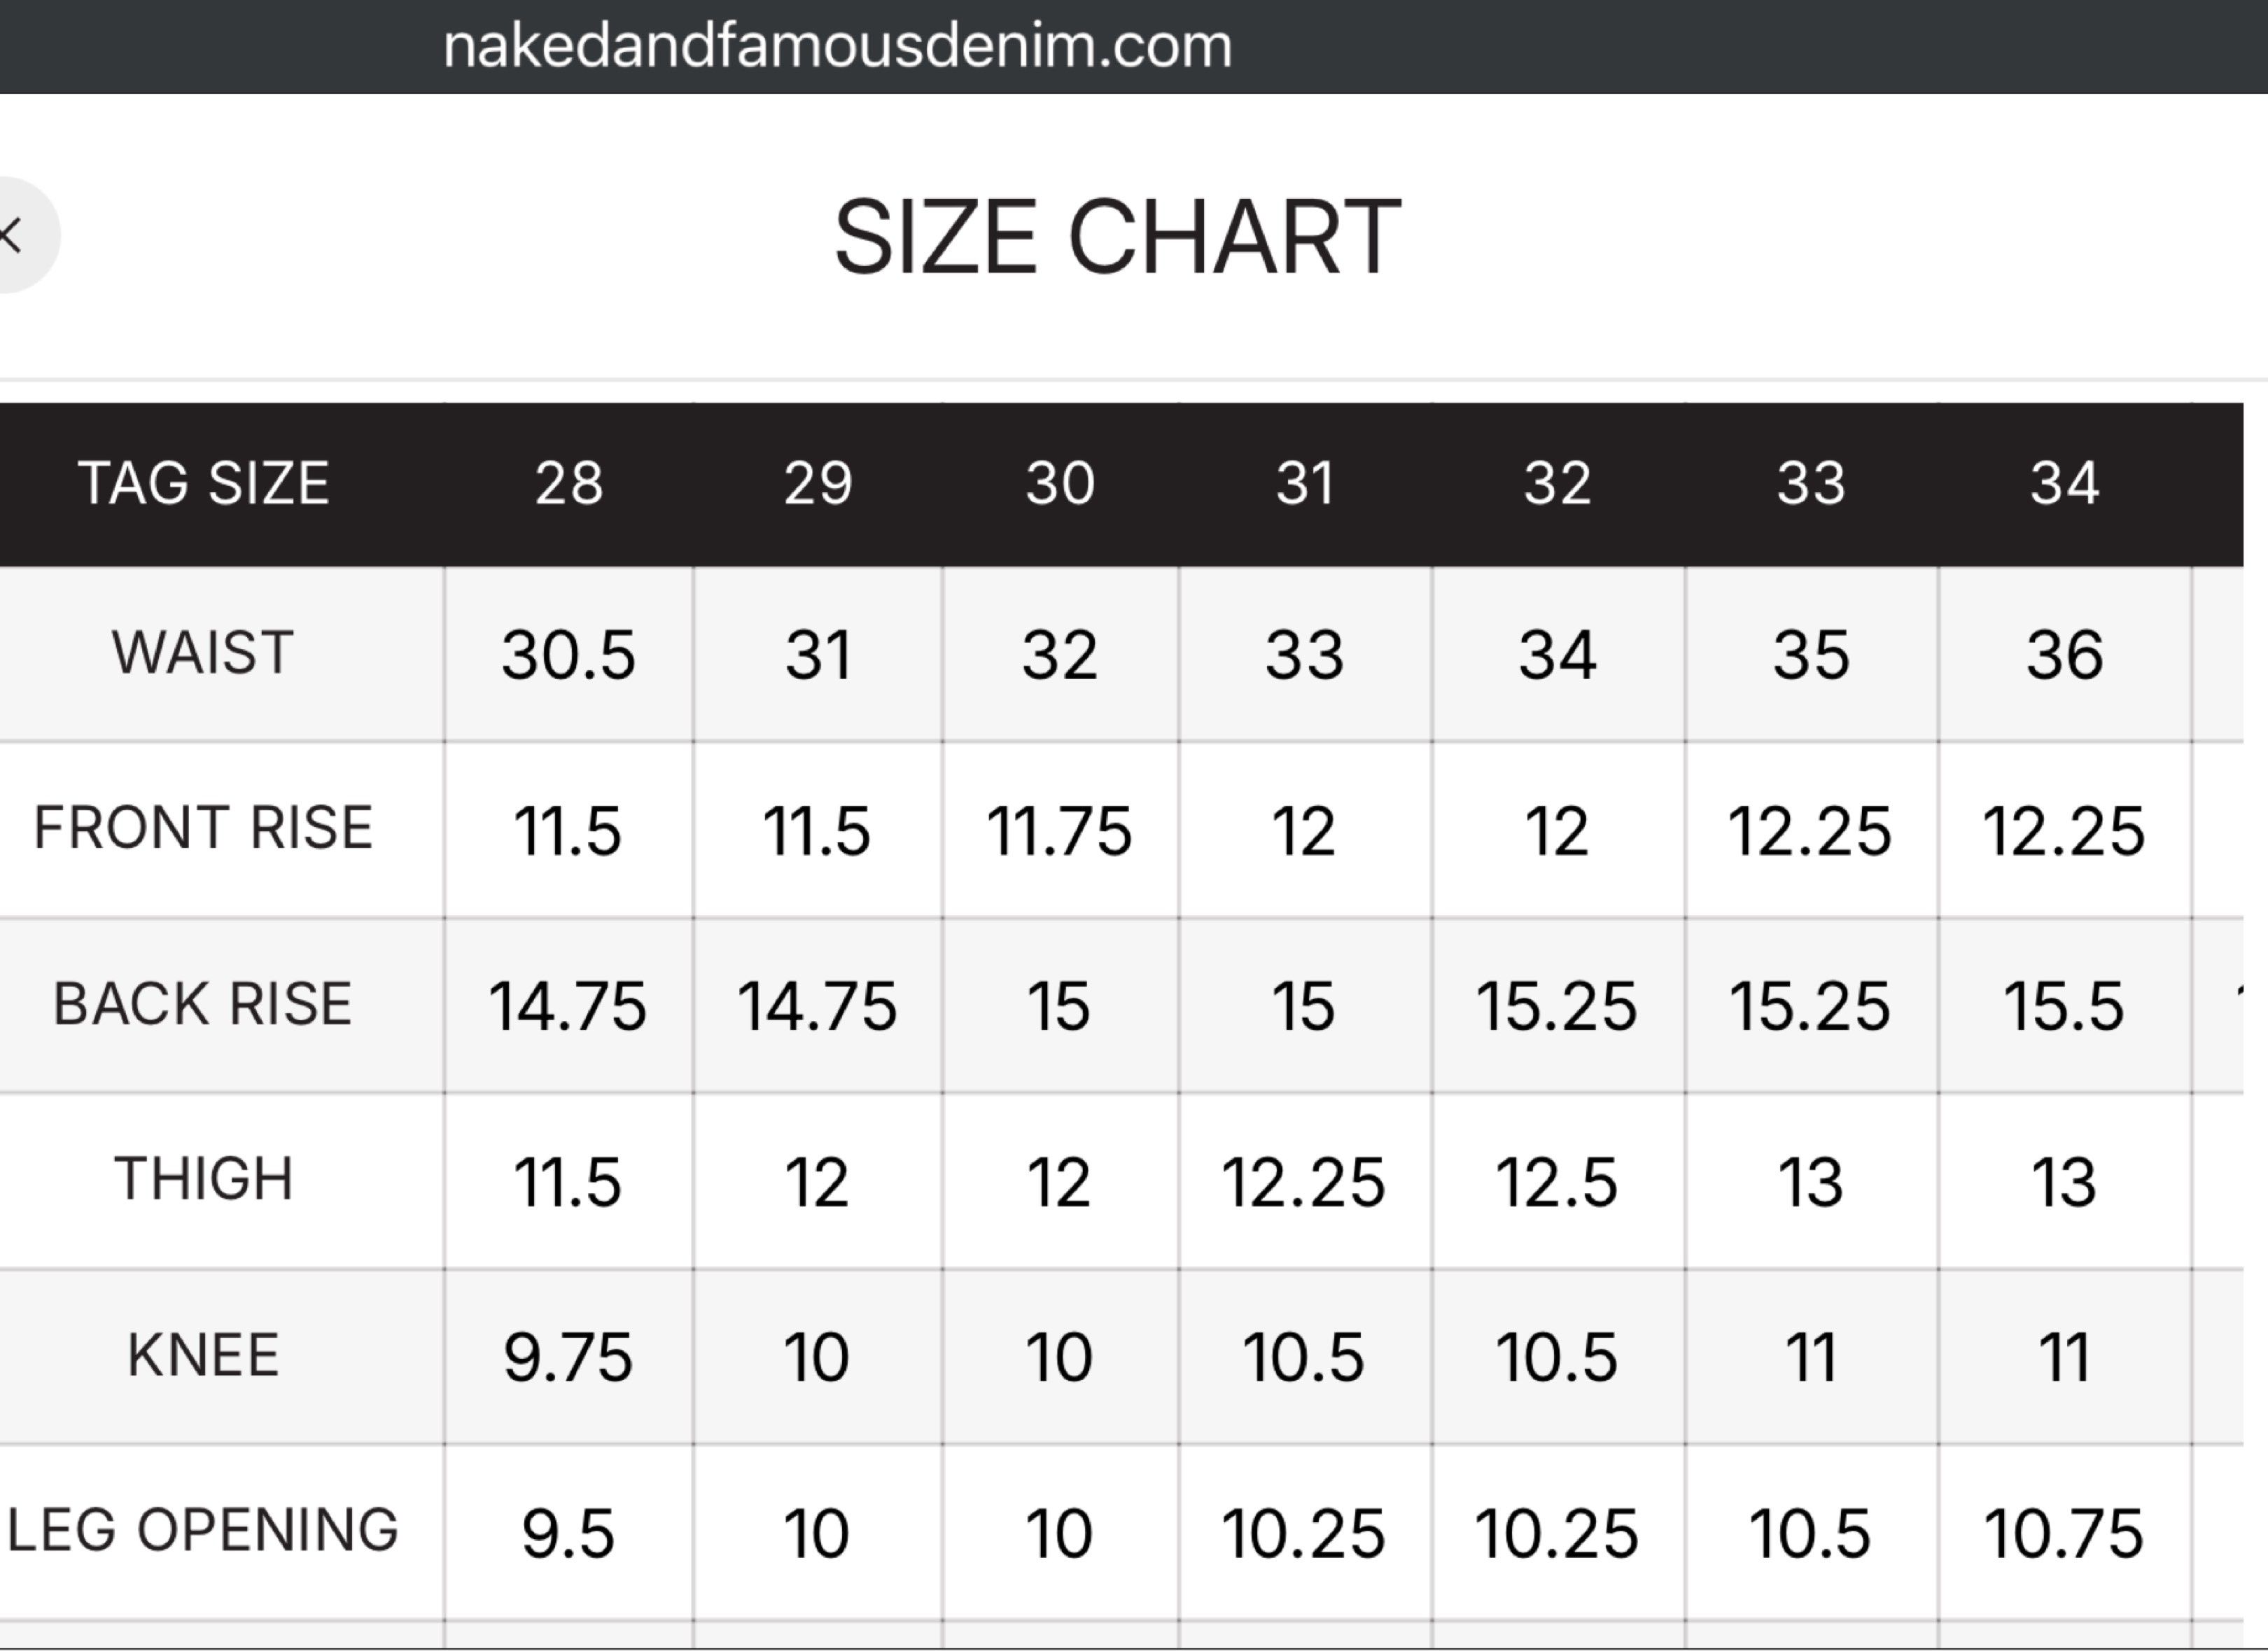Click the LEG OPENING row label
2268x1651 pixels.
coord(203,1530)
